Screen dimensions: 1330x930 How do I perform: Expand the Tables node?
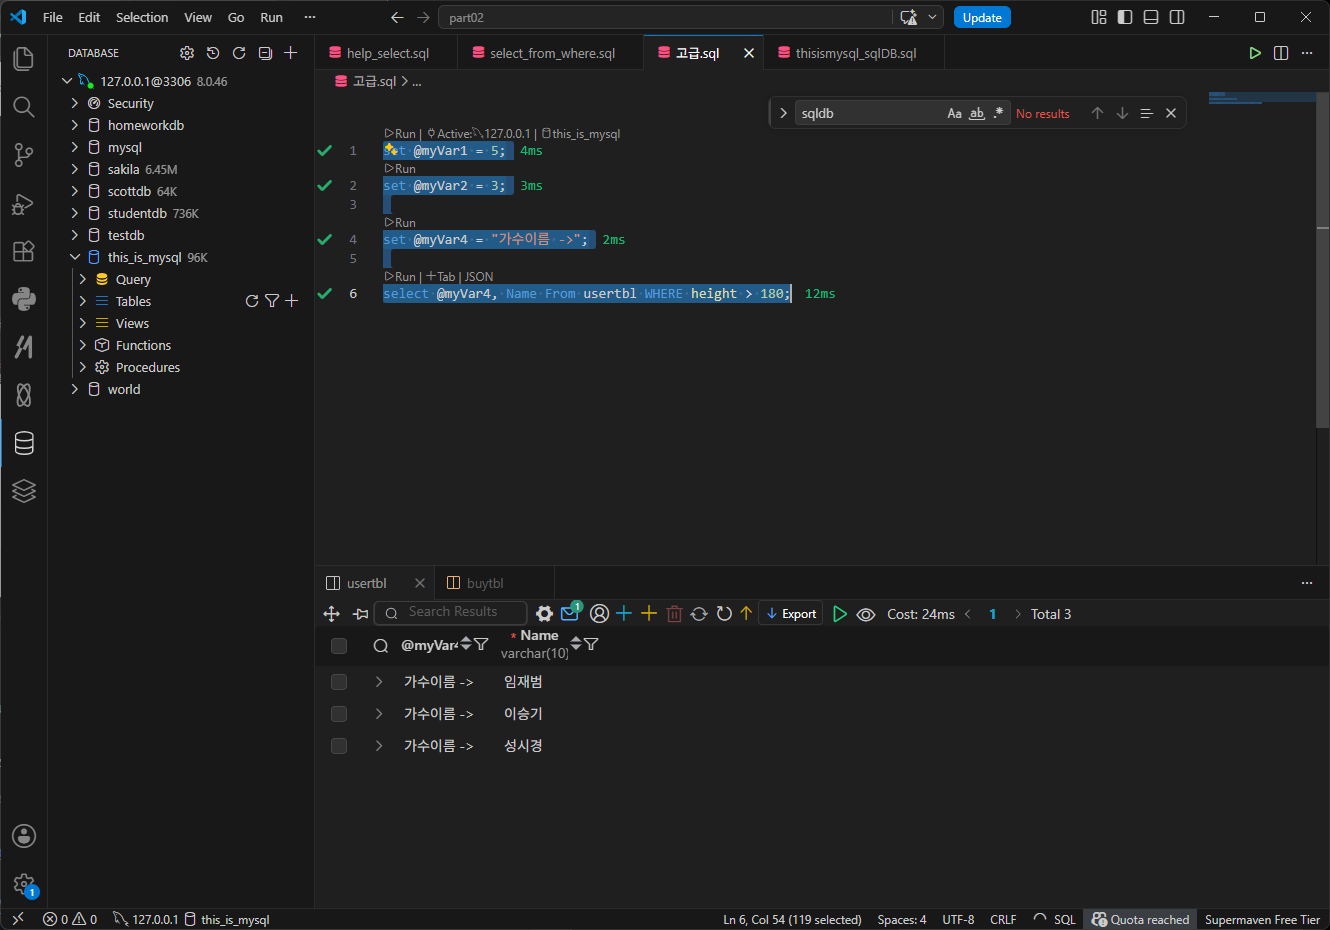click(83, 301)
